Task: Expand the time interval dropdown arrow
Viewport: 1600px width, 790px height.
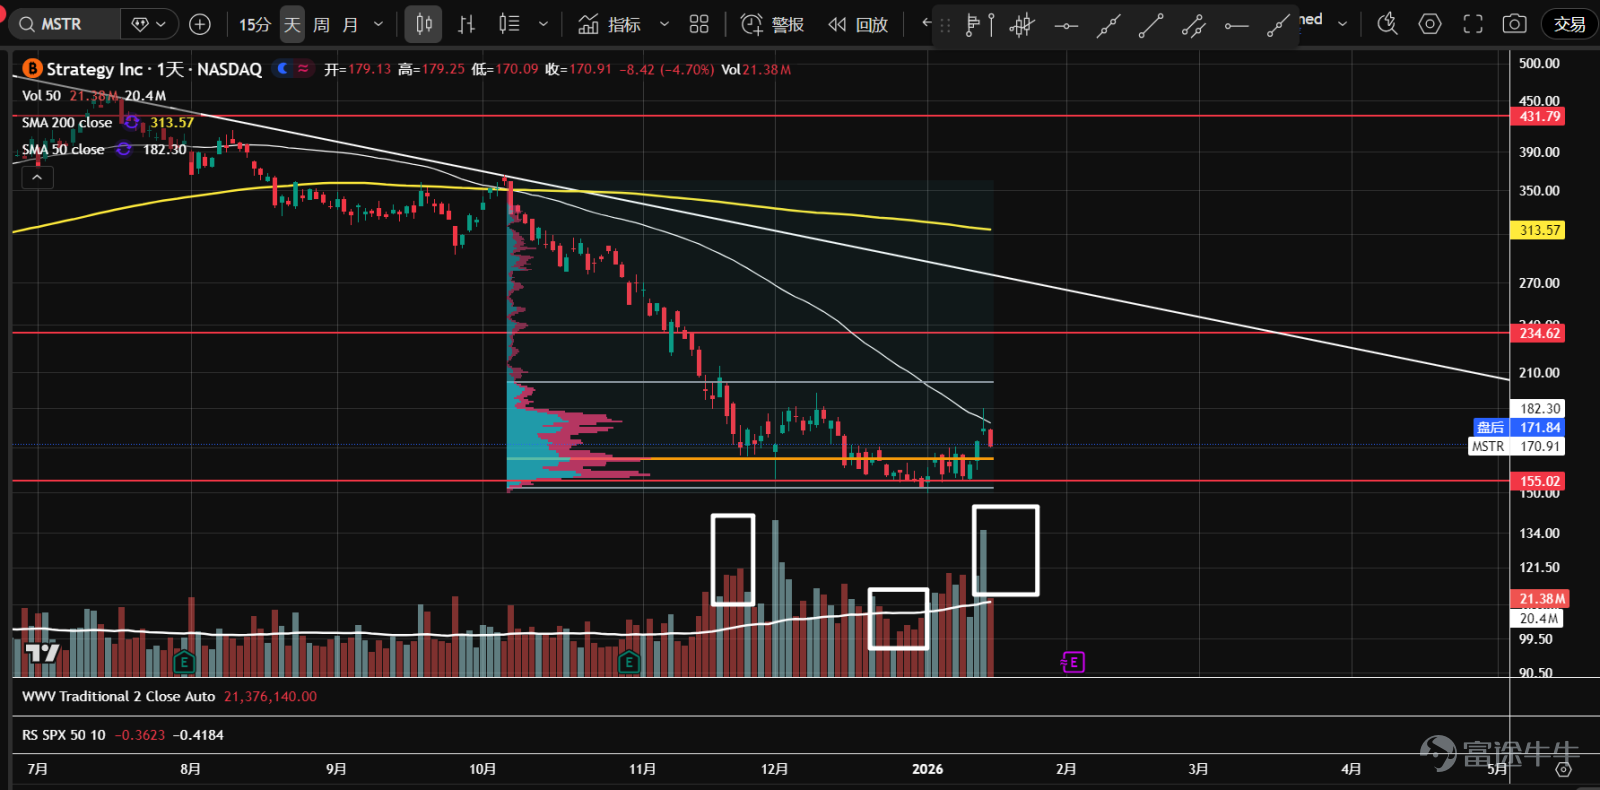Action: (378, 24)
